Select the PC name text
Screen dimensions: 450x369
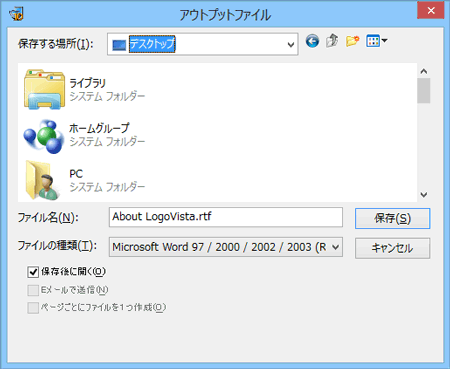[x=76, y=174]
